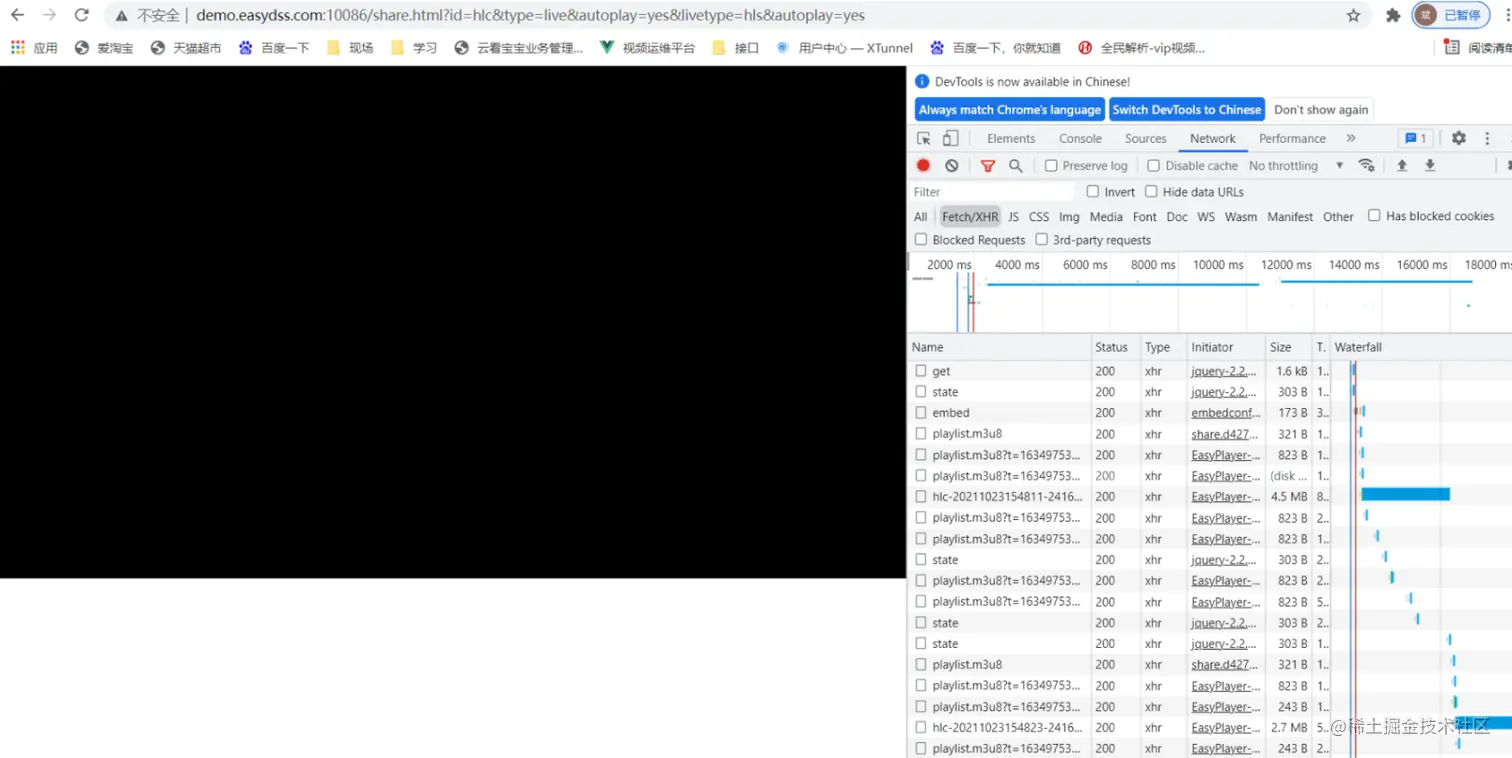This screenshot has height=758, width=1512.
Task: Switch to the Sources tab
Action: click(1145, 138)
